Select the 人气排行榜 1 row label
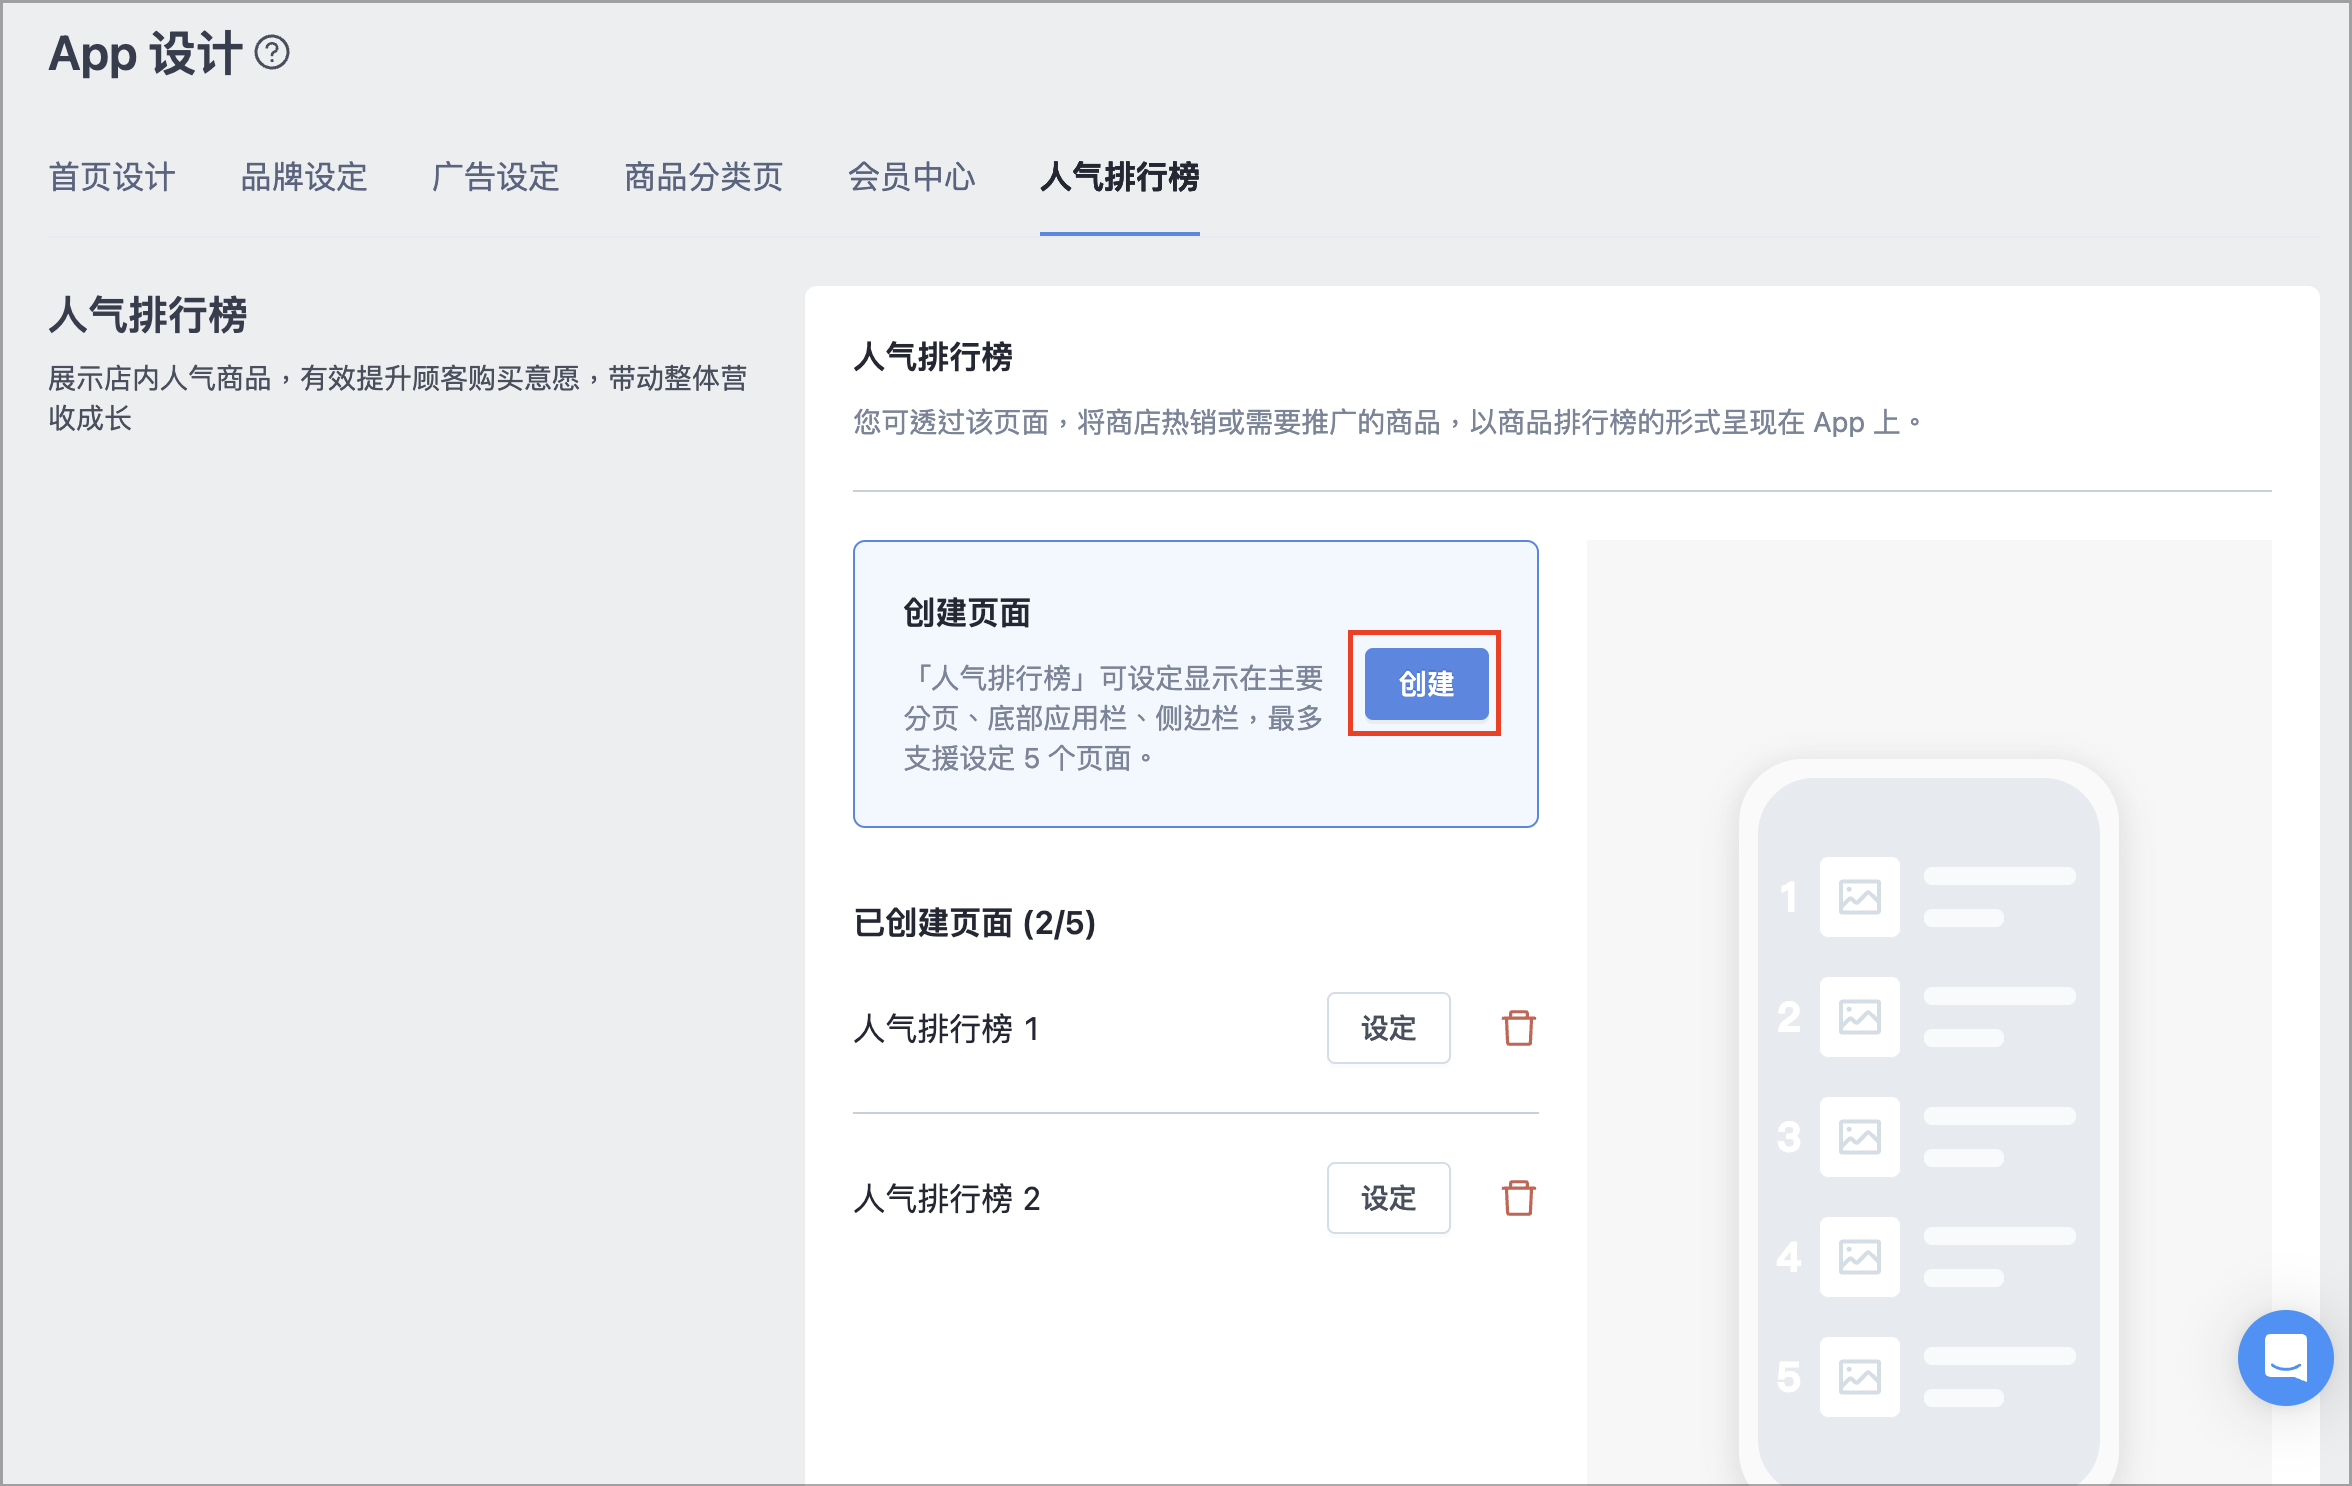2352x1486 pixels. tap(947, 1028)
